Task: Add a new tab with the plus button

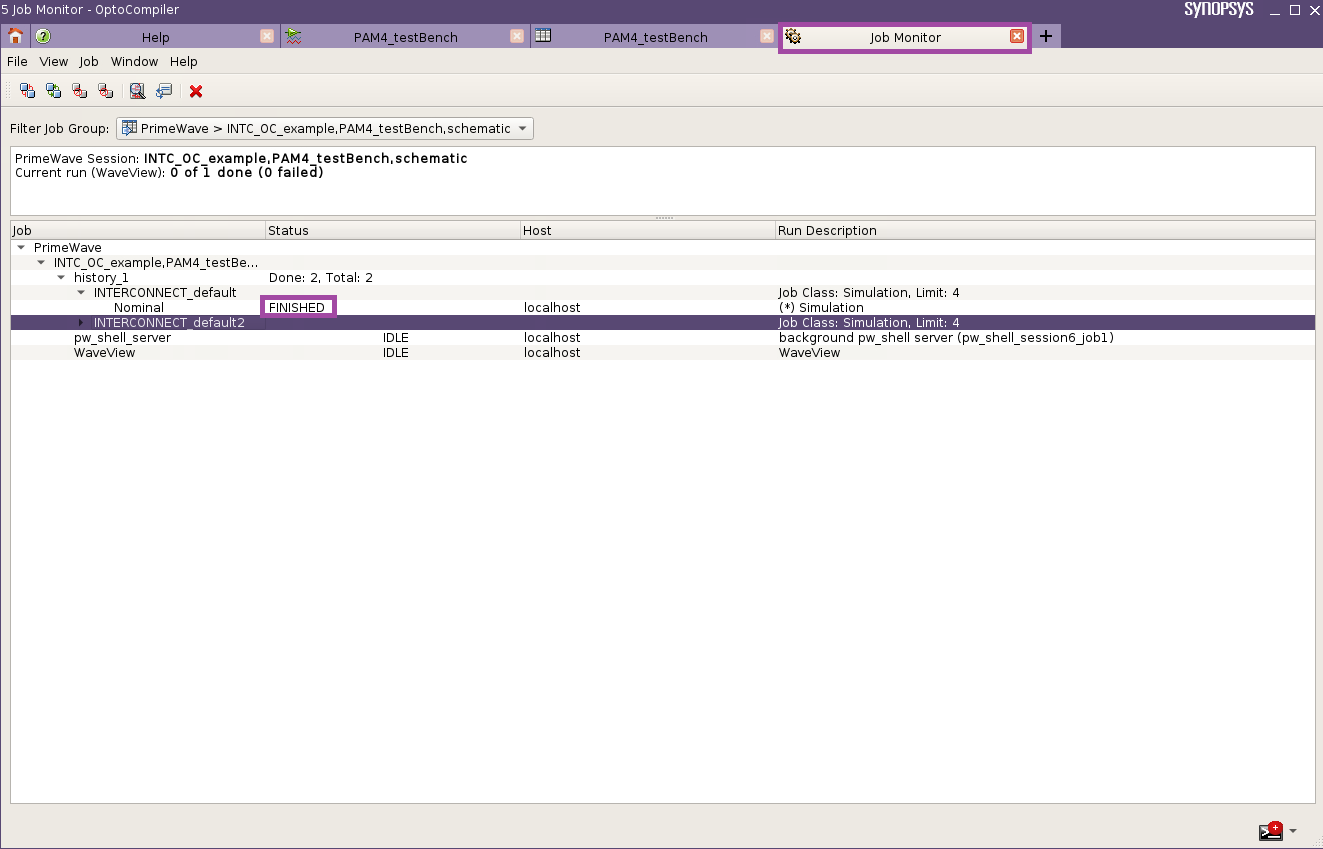Action: (1046, 37)
